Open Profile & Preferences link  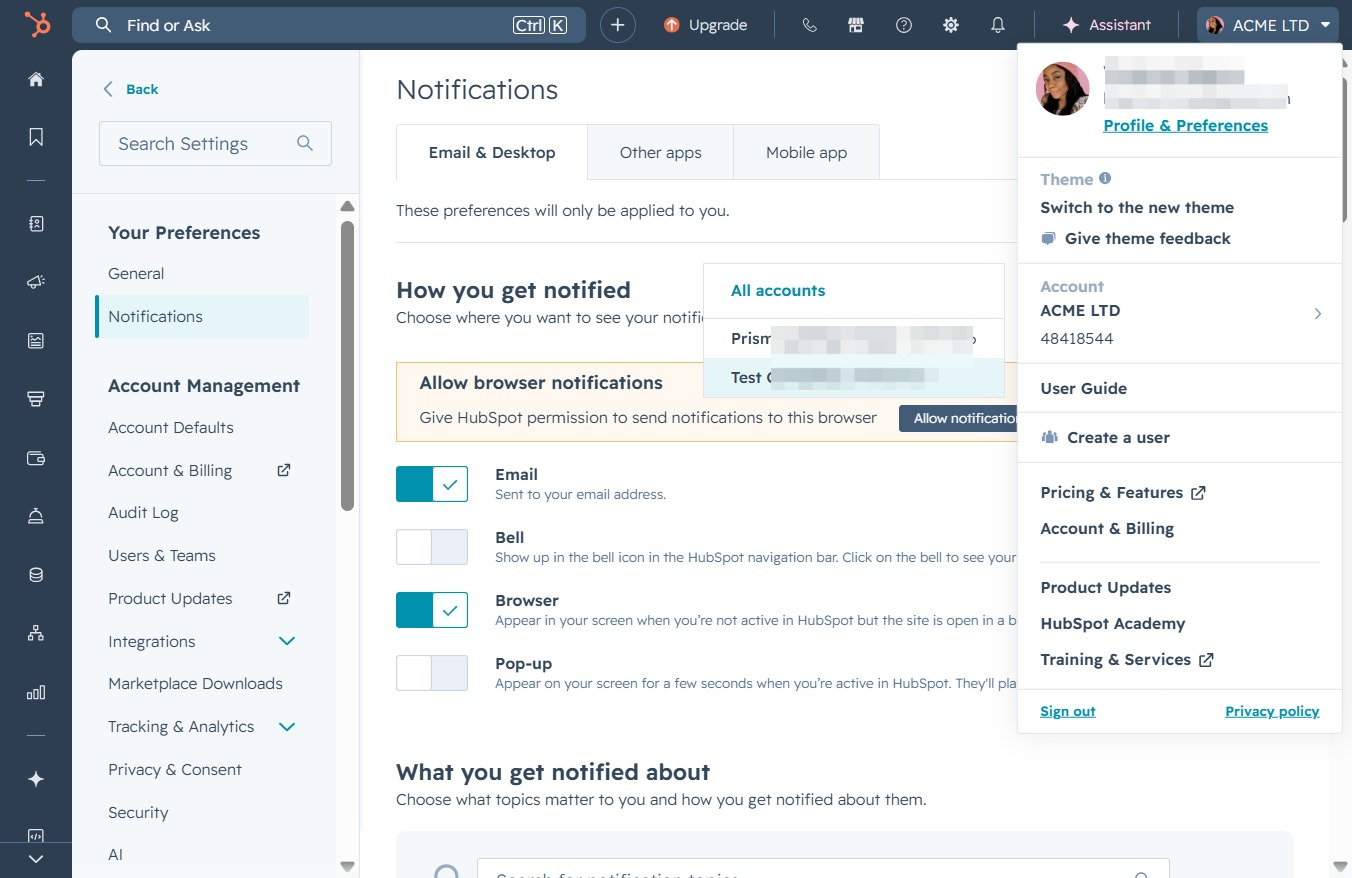[x=1185, y=125]
